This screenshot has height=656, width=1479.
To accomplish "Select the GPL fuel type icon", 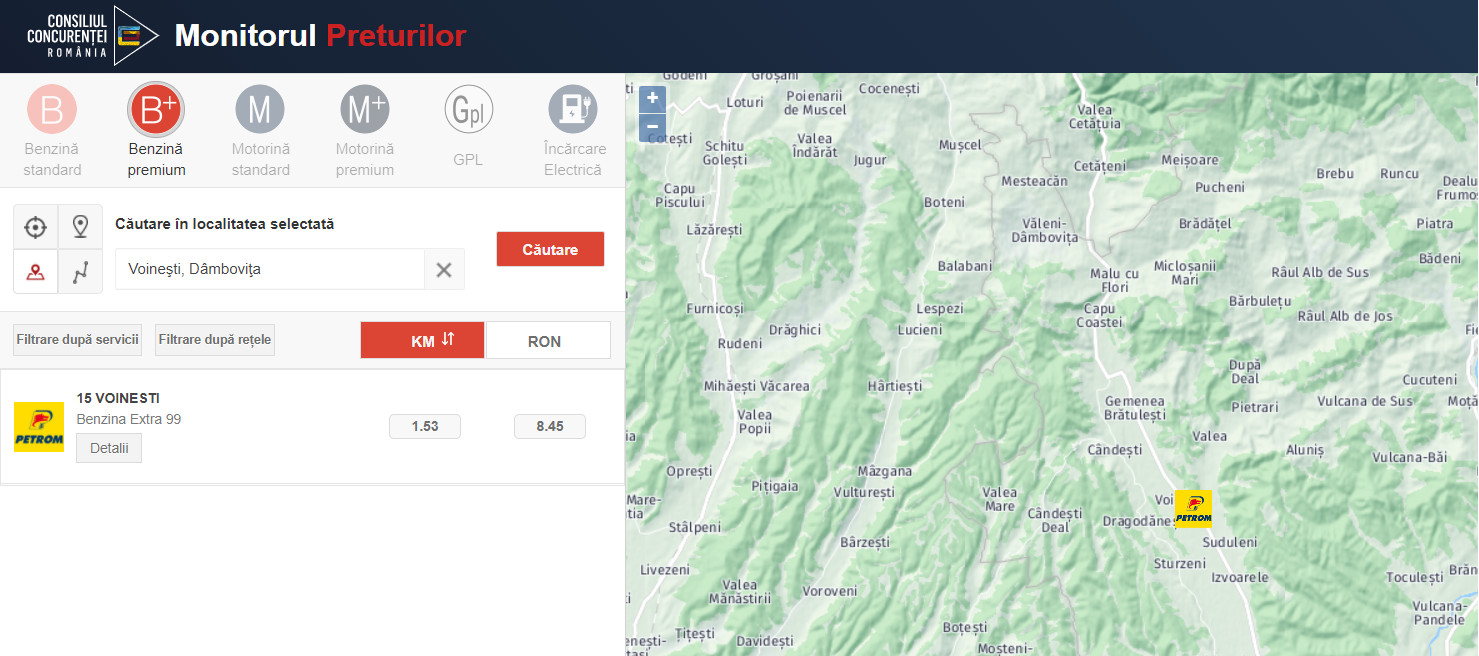I will 468,111.
